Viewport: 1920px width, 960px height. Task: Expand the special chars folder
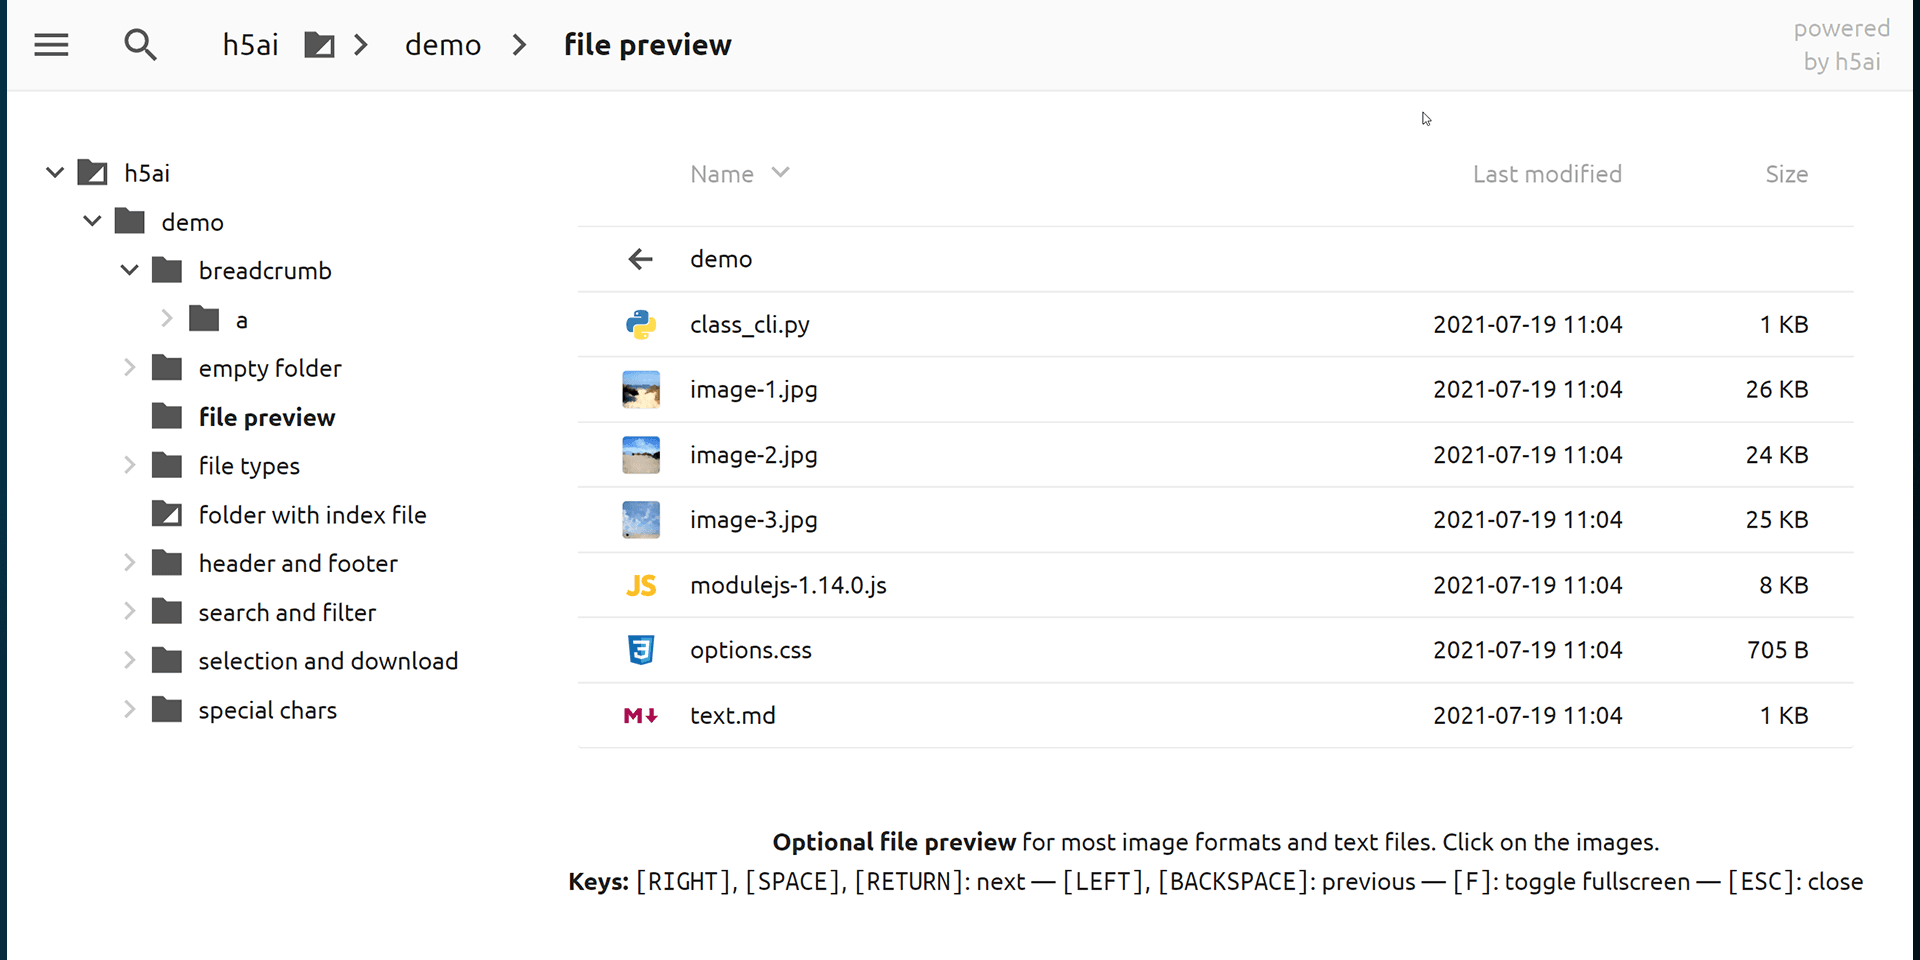tap(129, 709)
